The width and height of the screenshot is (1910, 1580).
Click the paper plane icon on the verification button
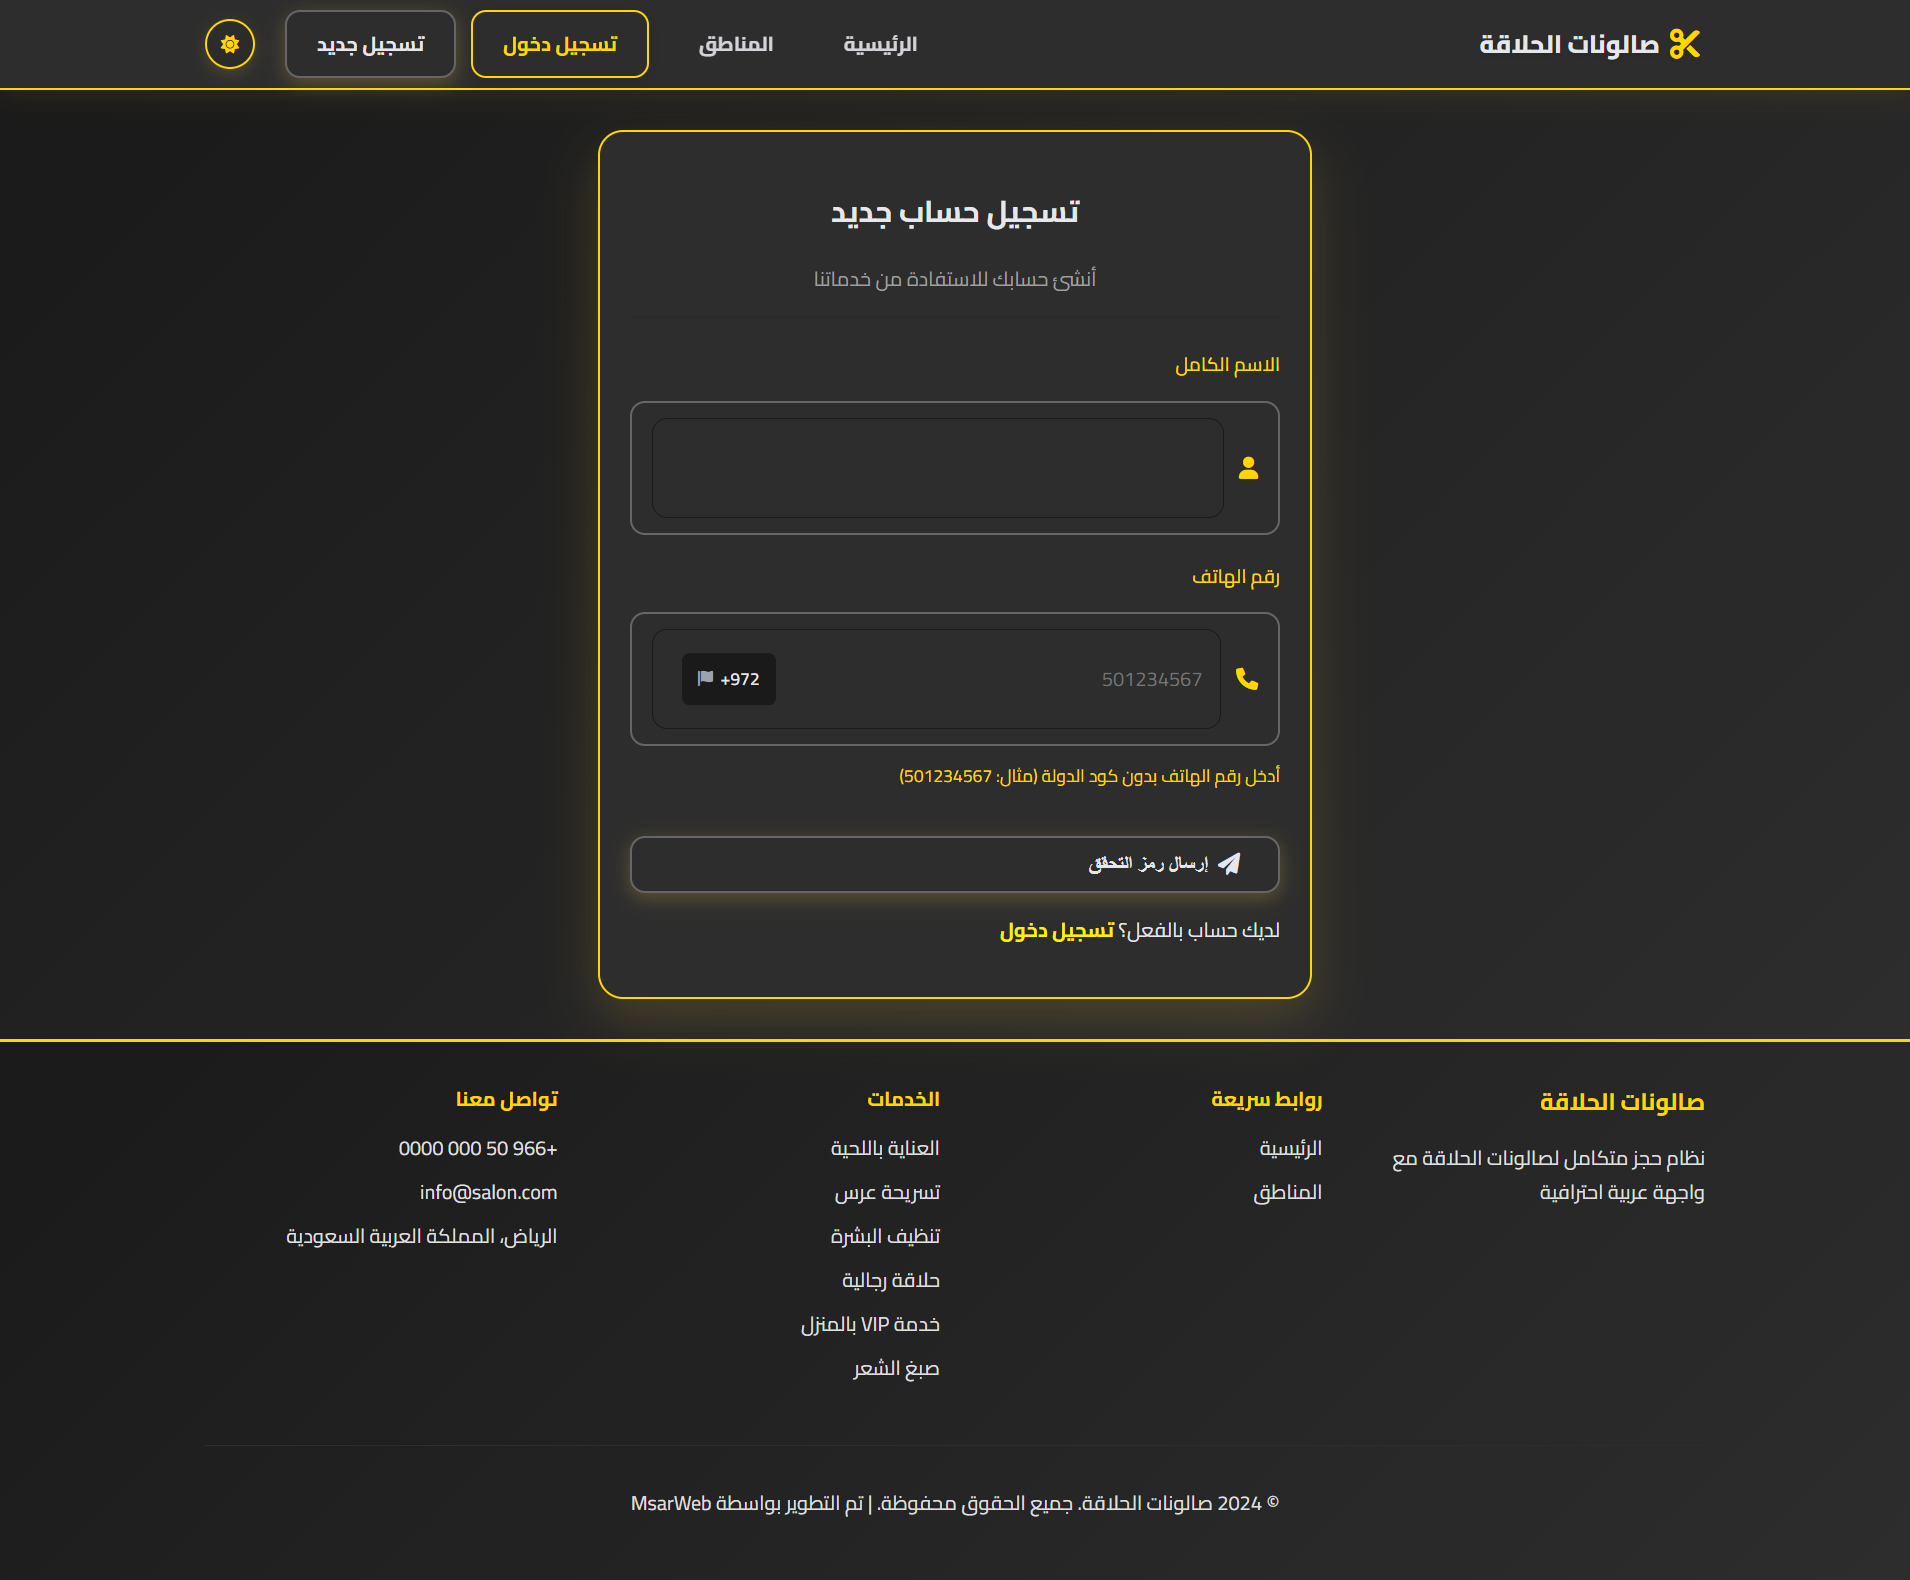click(1229, 864)
